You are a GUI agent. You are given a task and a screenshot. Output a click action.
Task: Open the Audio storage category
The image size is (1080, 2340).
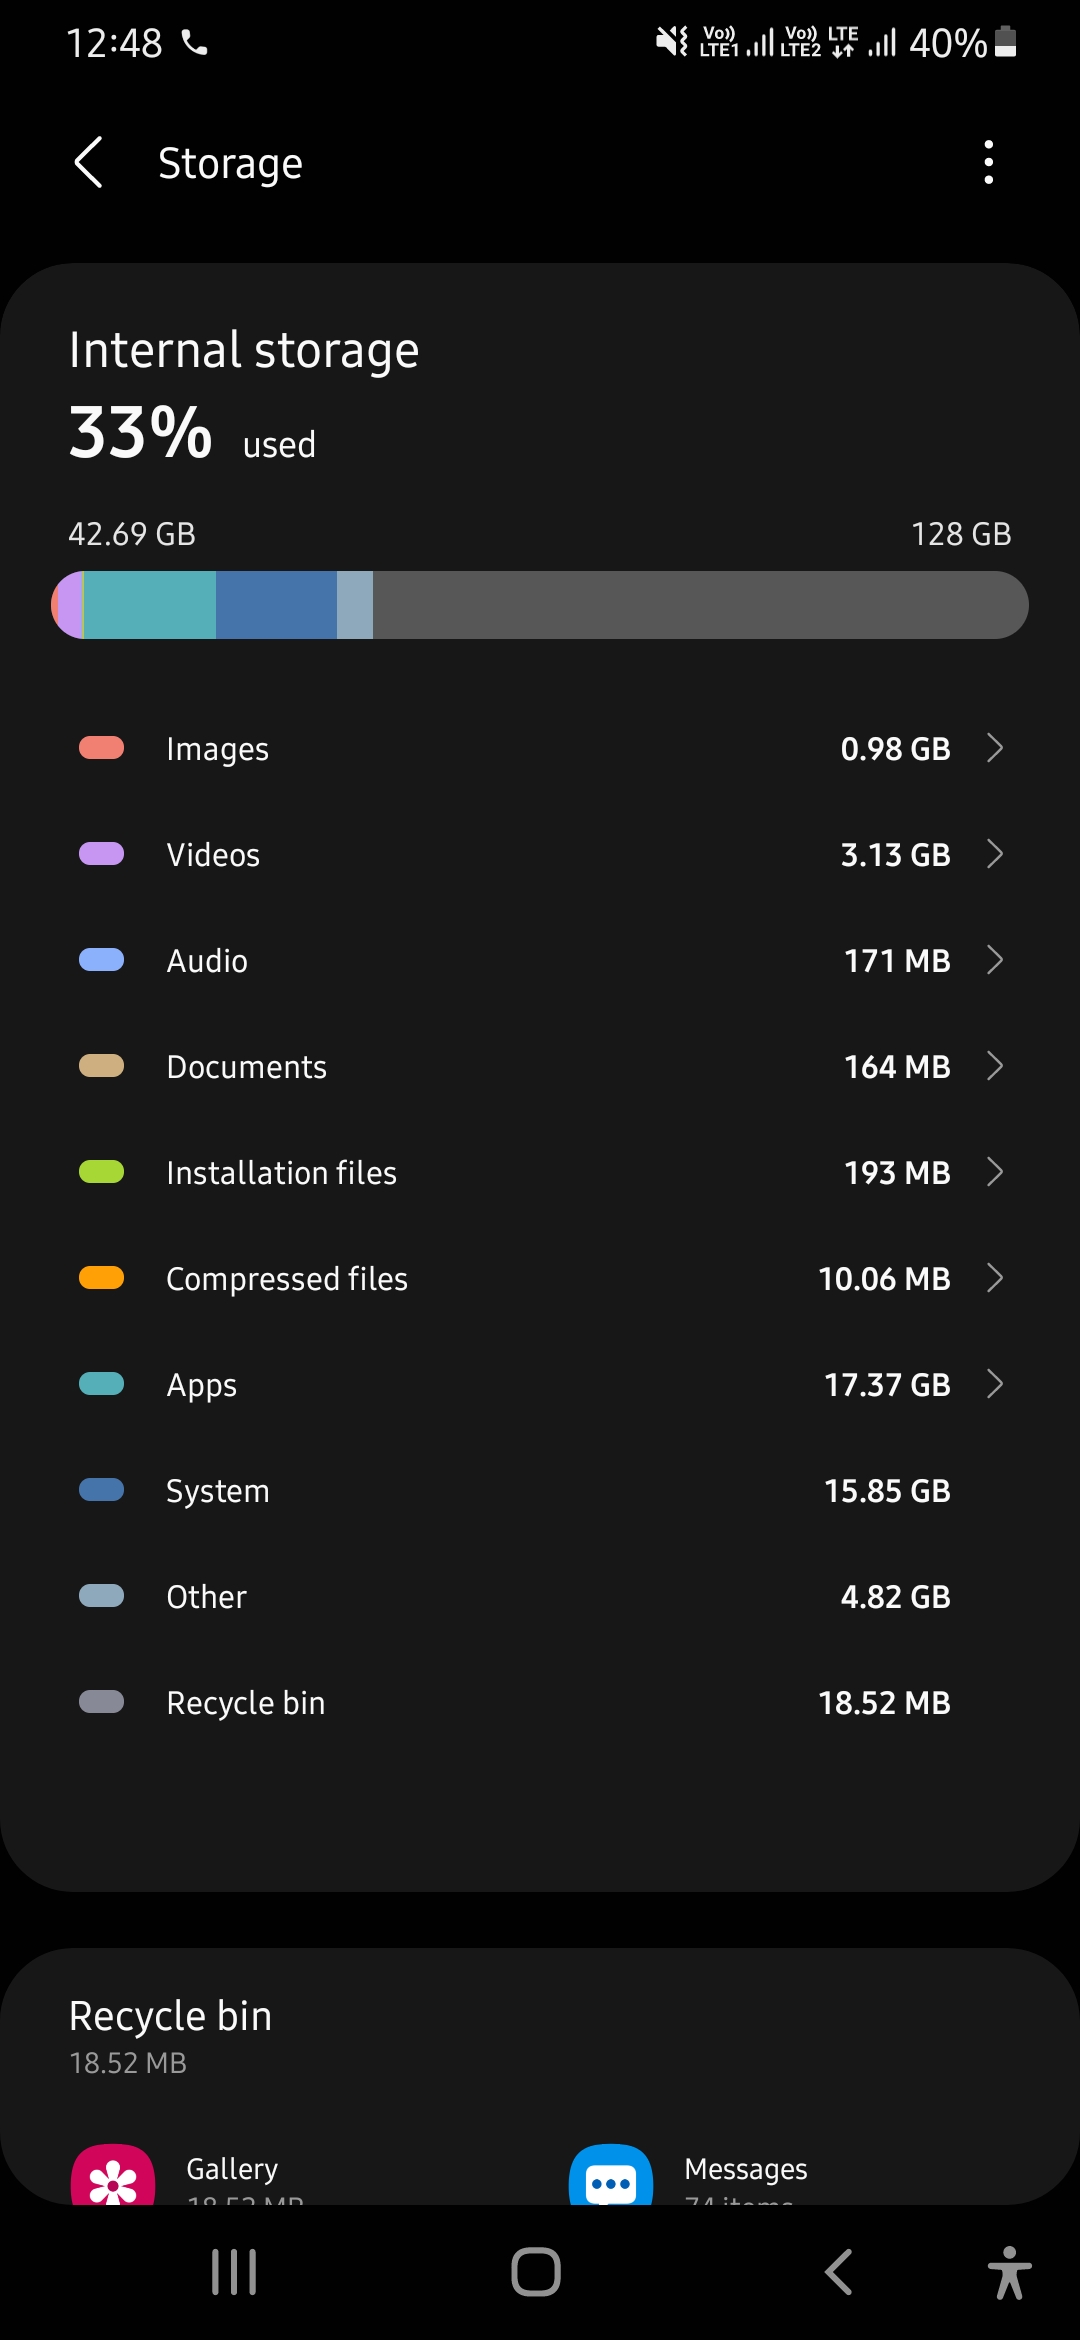click(540, 960)
